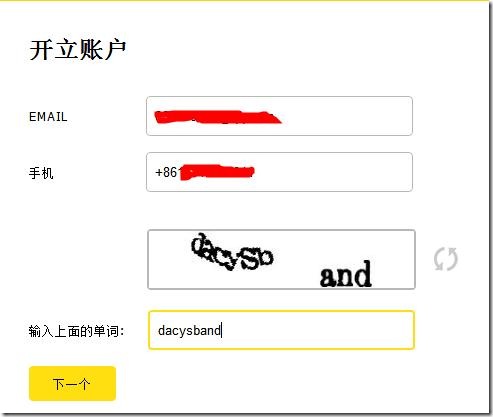Click the yellow 下一个 button
The width and height of the screenshot is (493, 417).
point(72,383)
